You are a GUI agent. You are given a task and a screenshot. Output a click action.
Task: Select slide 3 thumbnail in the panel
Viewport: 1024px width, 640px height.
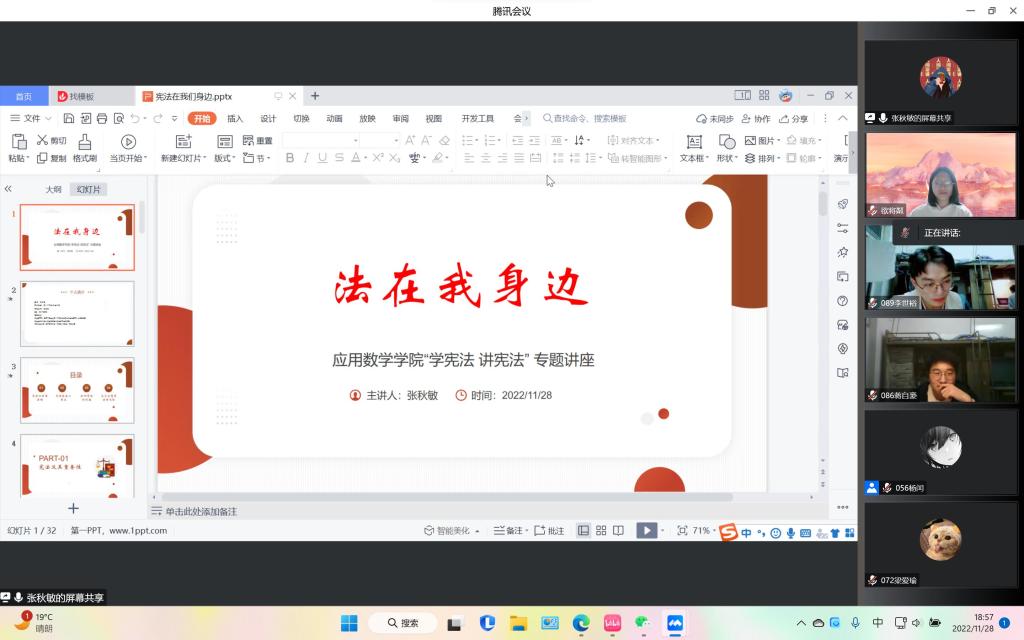tap(77, 388)
